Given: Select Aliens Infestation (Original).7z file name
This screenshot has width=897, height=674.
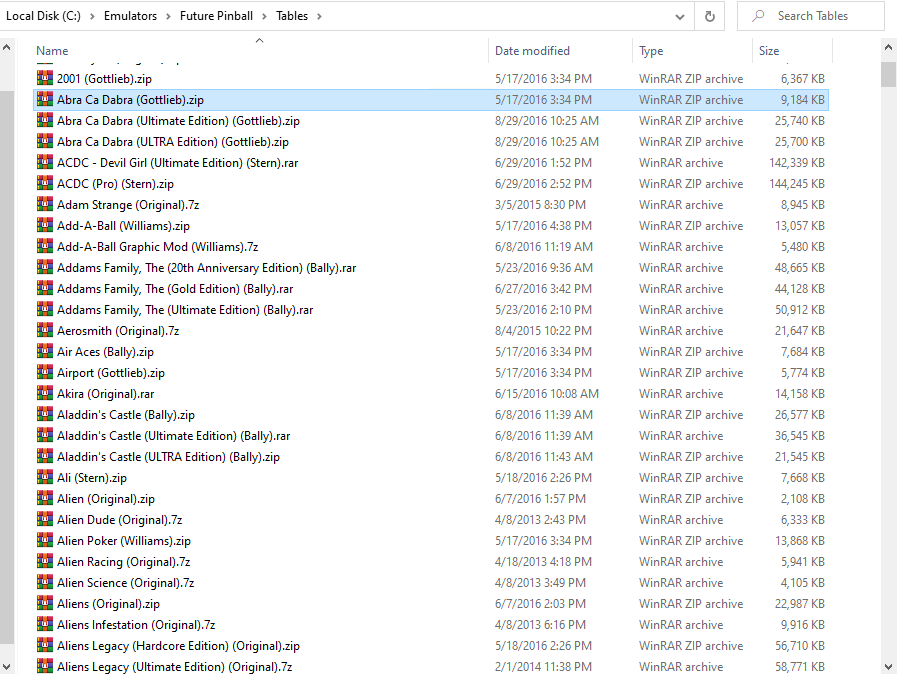Looking at the screenshot, I should pos(136,625).
